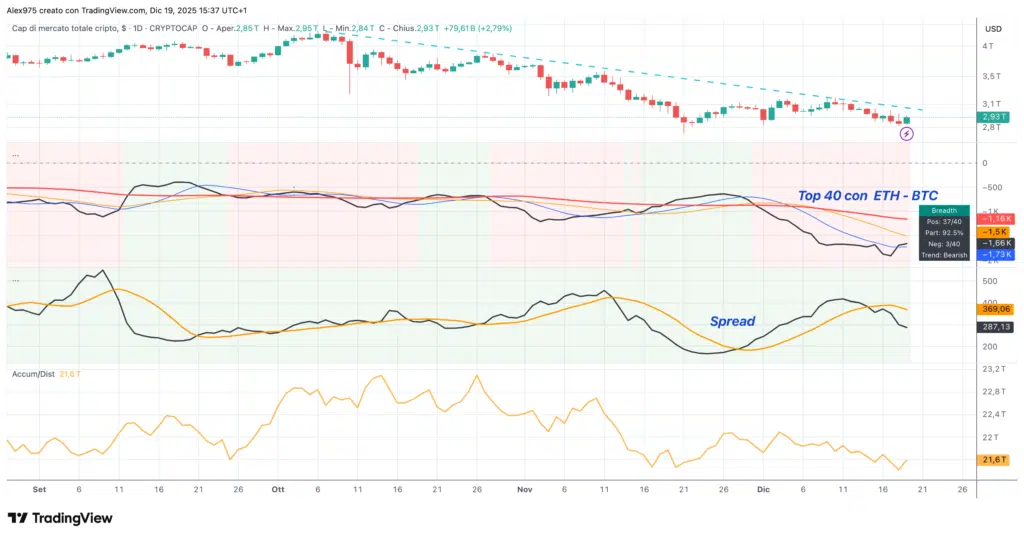1024x538 pixels.
Task: Open the USD currency selector
Action: 993,28
